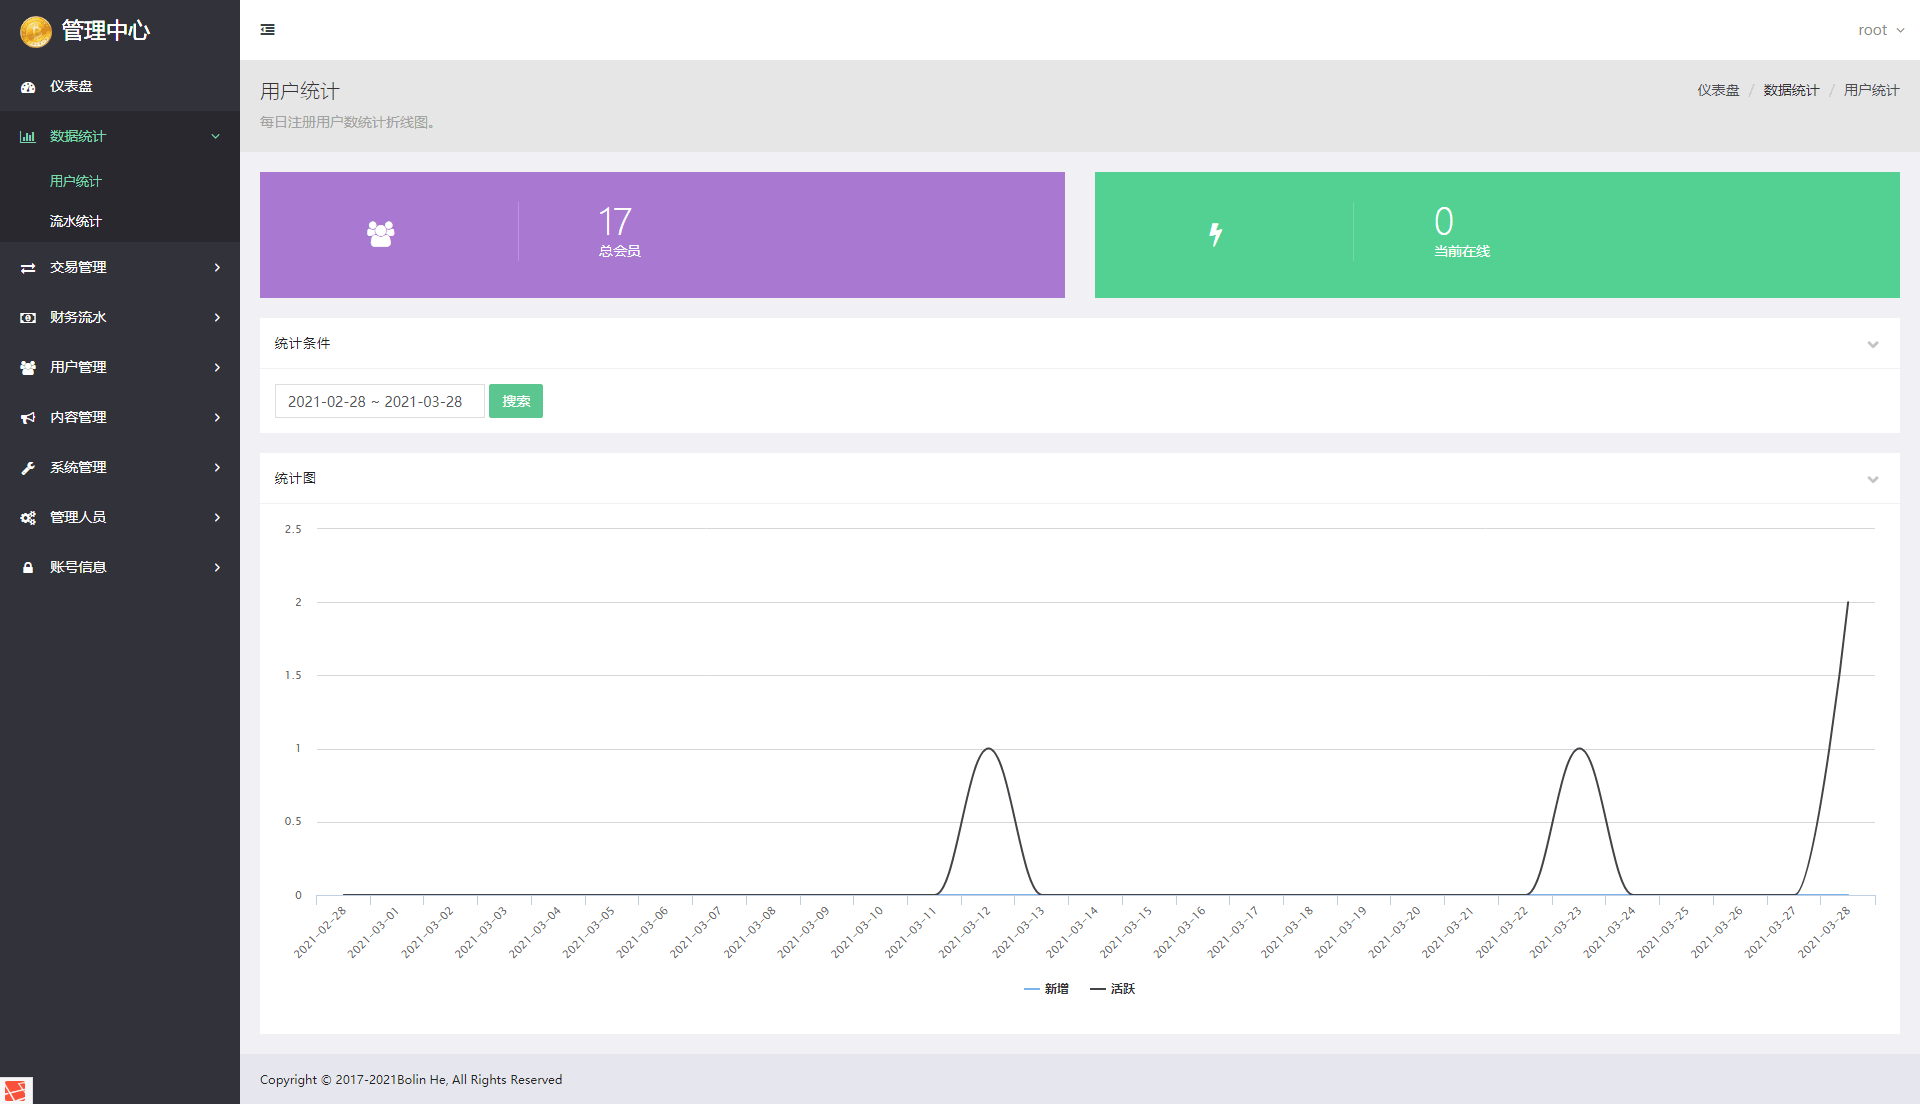
Task: Click the dashboard gauge icon in sidebar
Action: [x=28, y=87]
